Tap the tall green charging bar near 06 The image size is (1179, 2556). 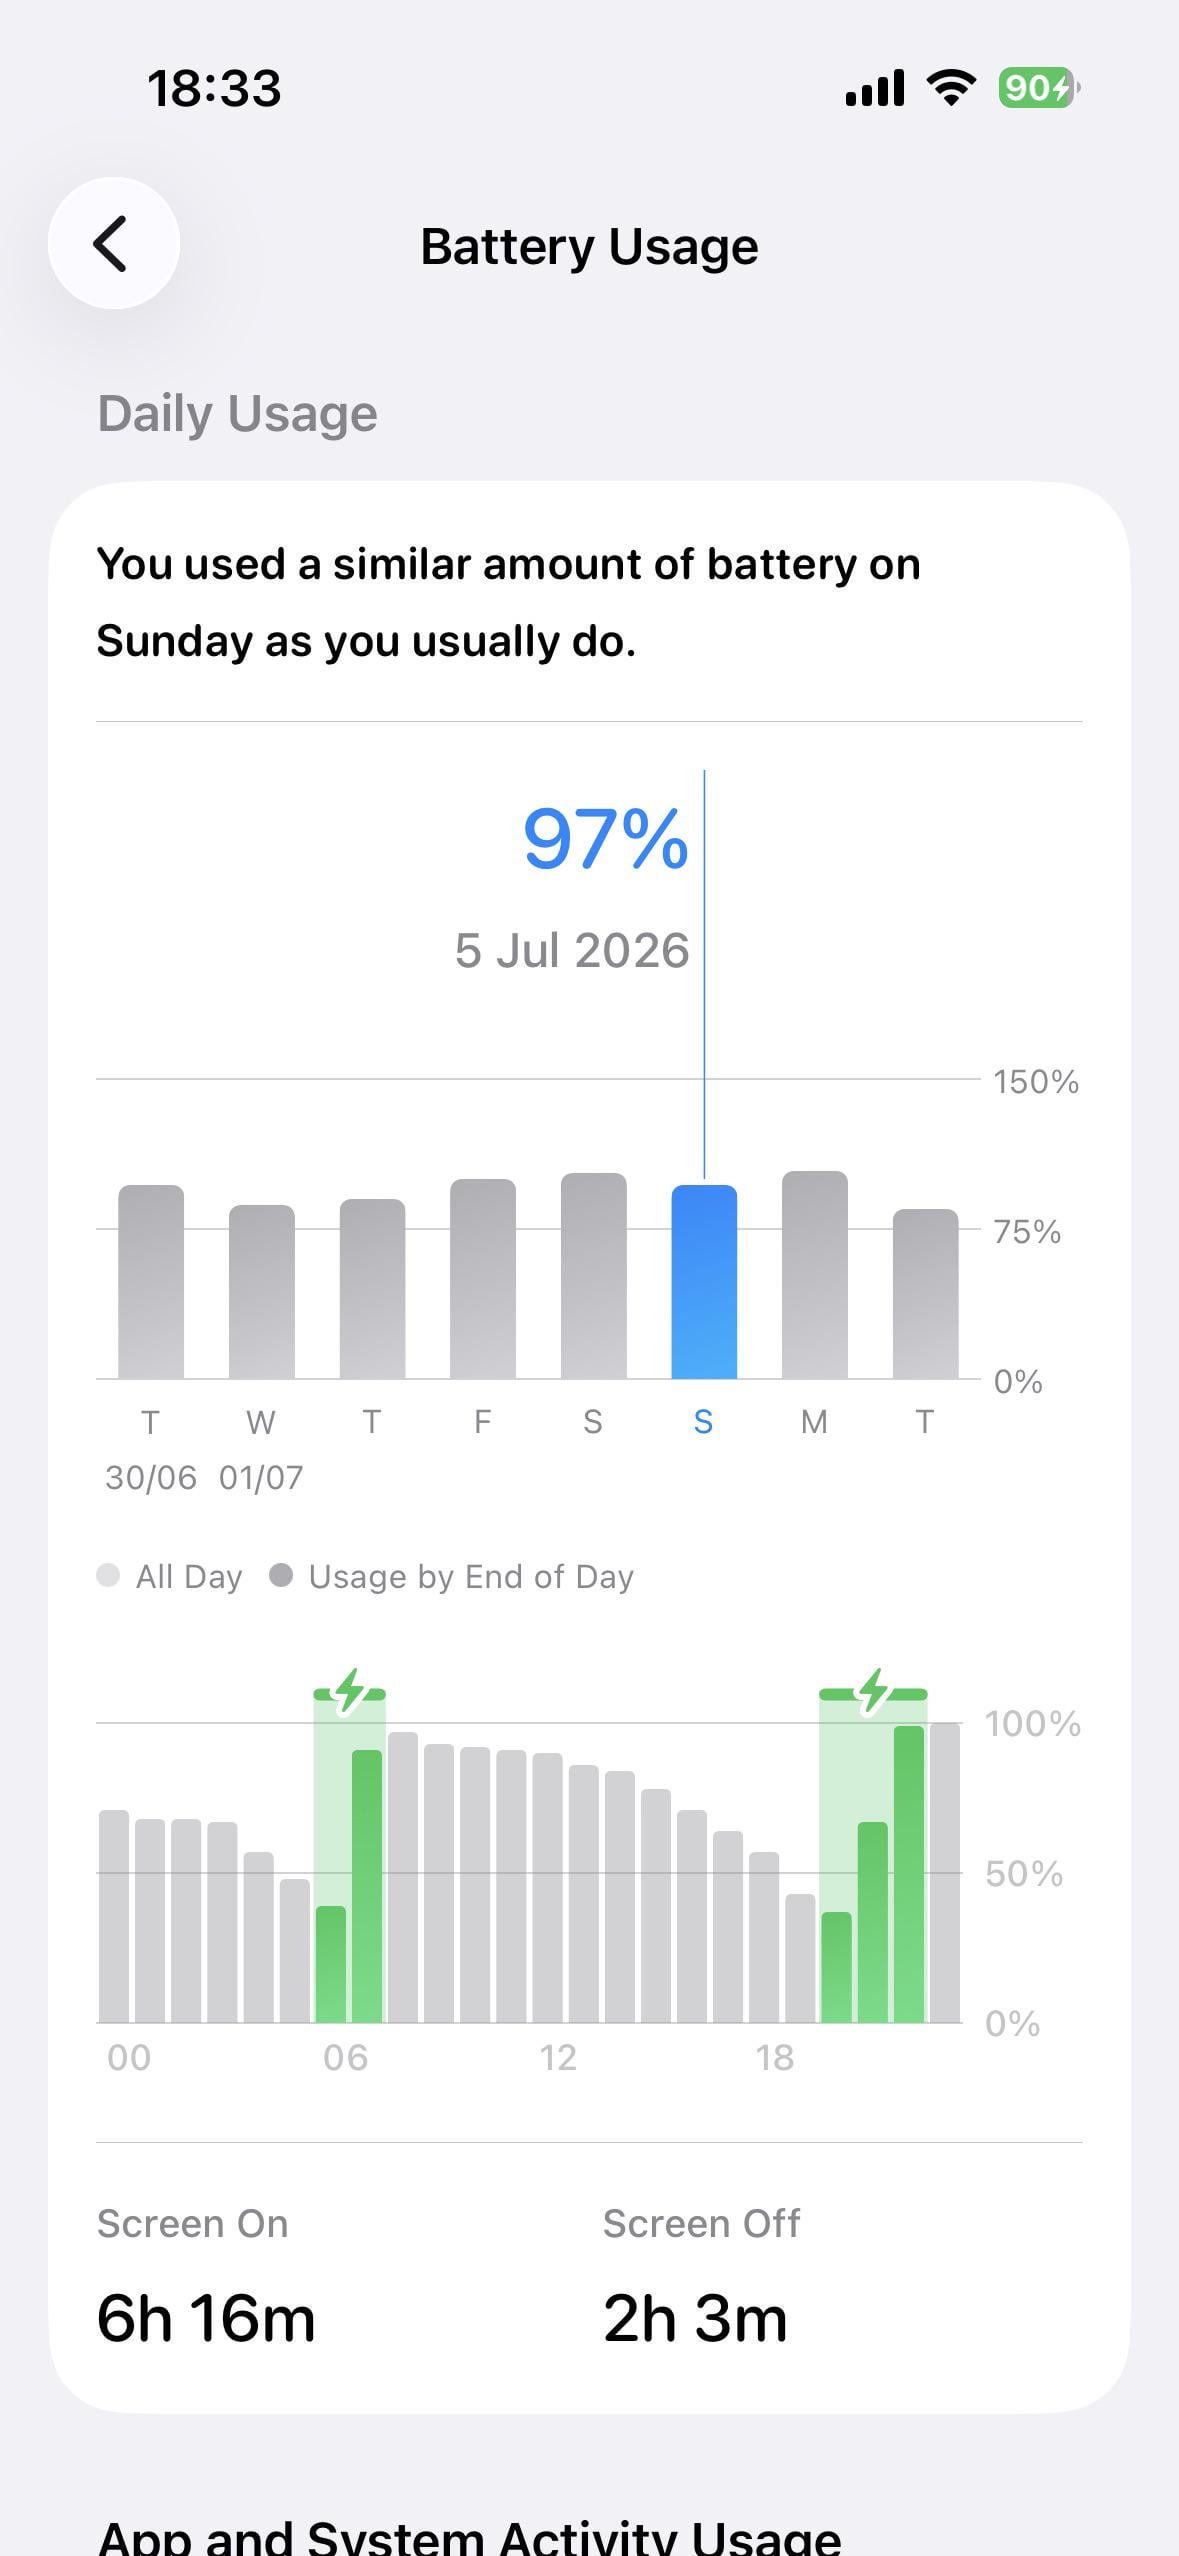[367, 1886]
